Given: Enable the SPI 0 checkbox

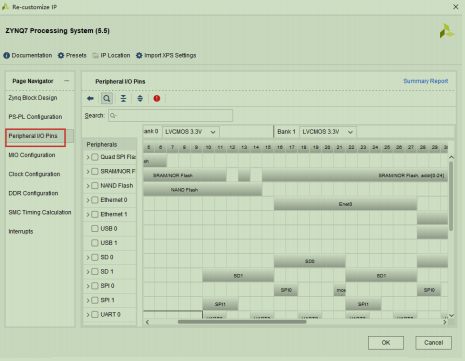Looking at the screenshot, I should pos(95,286).
